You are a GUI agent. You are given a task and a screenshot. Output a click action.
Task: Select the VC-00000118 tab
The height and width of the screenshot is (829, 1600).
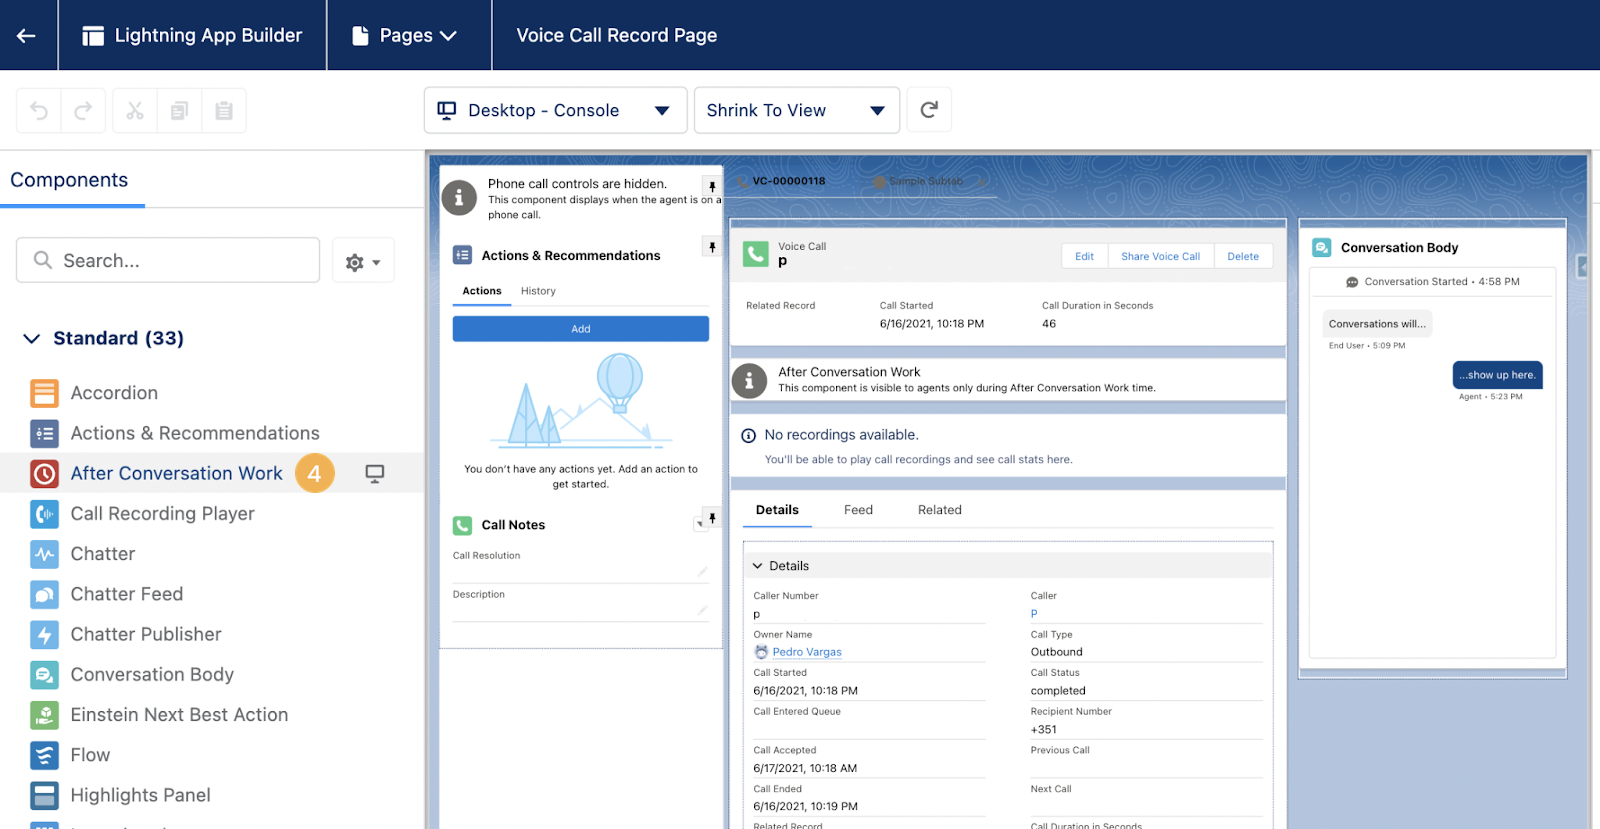(789, 181)
